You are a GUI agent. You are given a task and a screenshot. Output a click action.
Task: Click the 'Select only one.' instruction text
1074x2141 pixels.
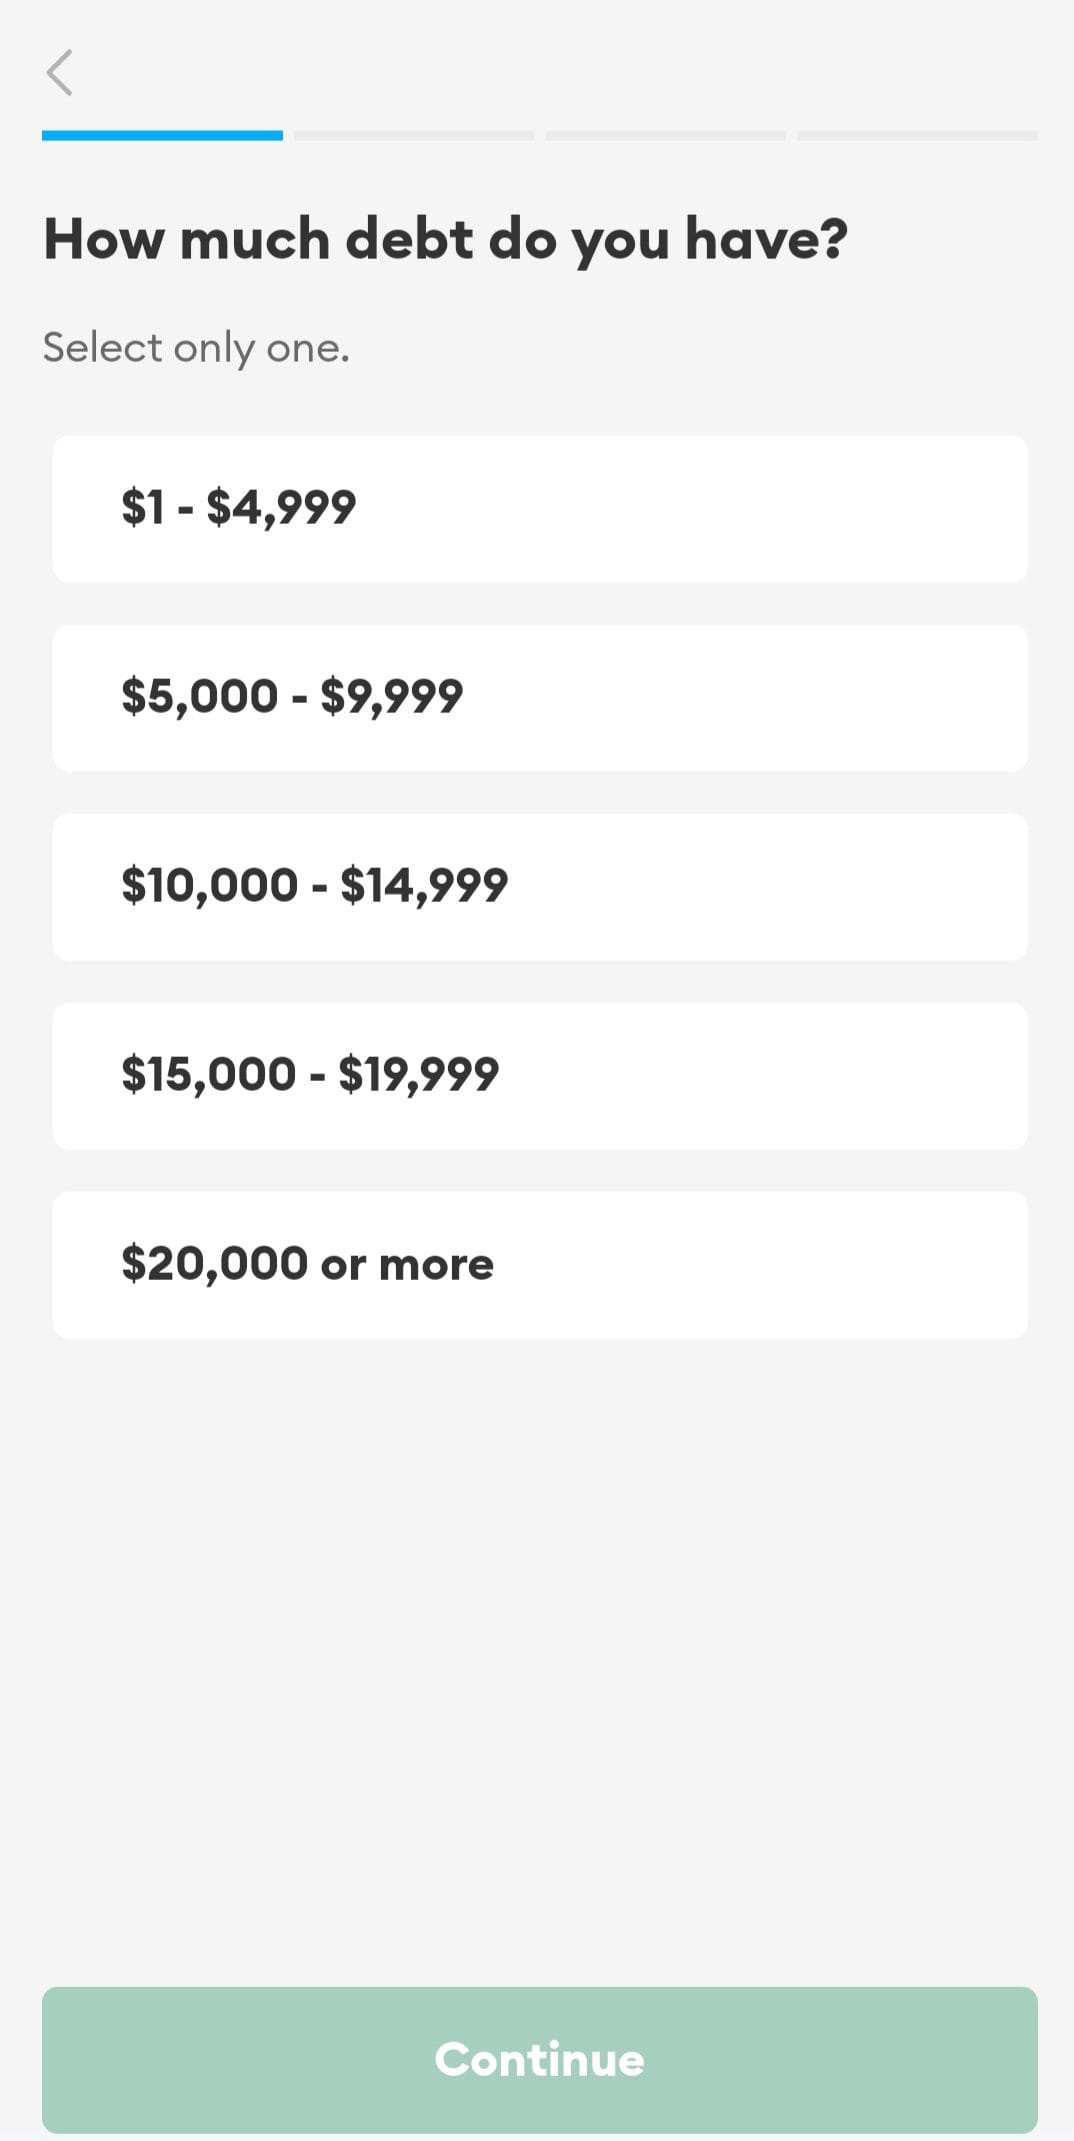pos(196,348)
